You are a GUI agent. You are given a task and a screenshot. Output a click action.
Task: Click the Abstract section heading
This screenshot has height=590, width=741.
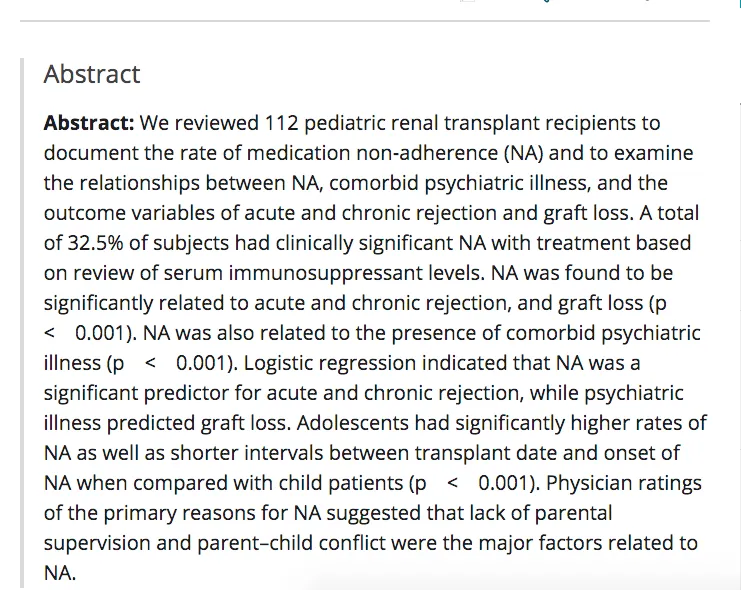click(92, 74)
